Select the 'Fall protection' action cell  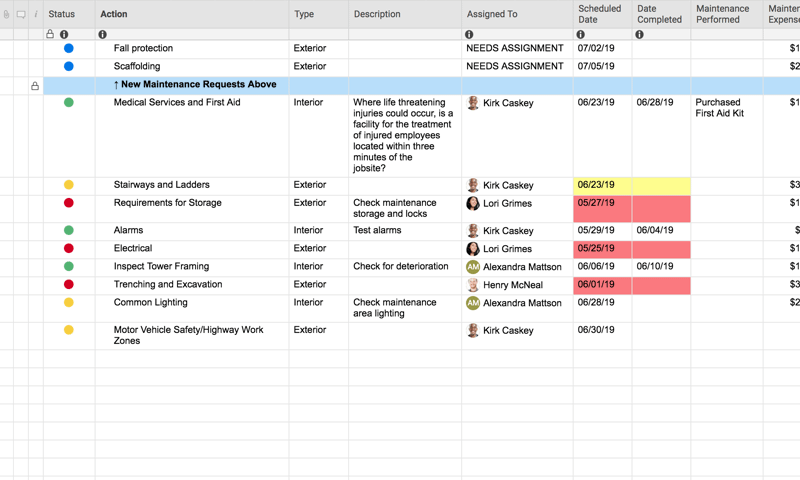[192, 48]
